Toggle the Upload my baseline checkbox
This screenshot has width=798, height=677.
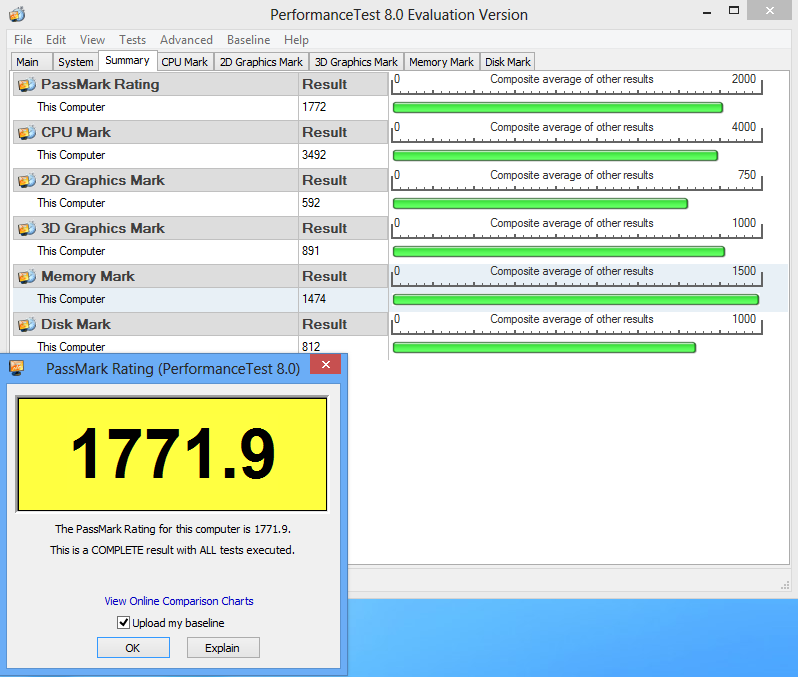click(x=123, y=622)
